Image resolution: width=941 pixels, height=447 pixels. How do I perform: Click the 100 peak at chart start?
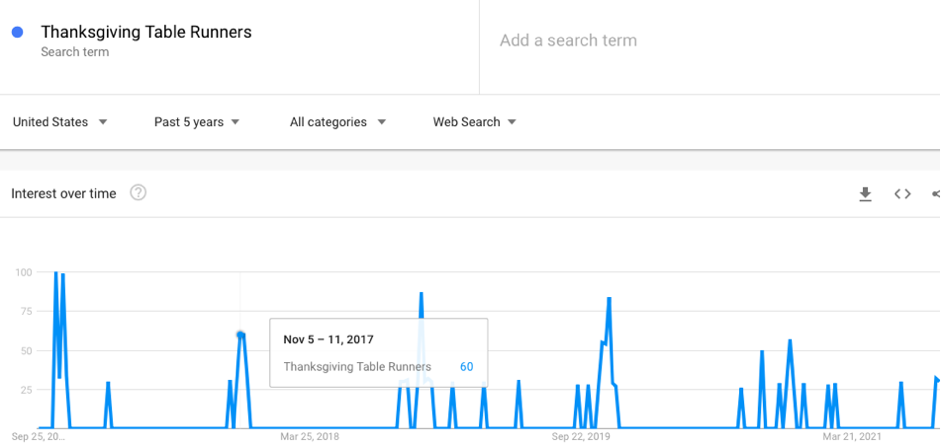55,272
